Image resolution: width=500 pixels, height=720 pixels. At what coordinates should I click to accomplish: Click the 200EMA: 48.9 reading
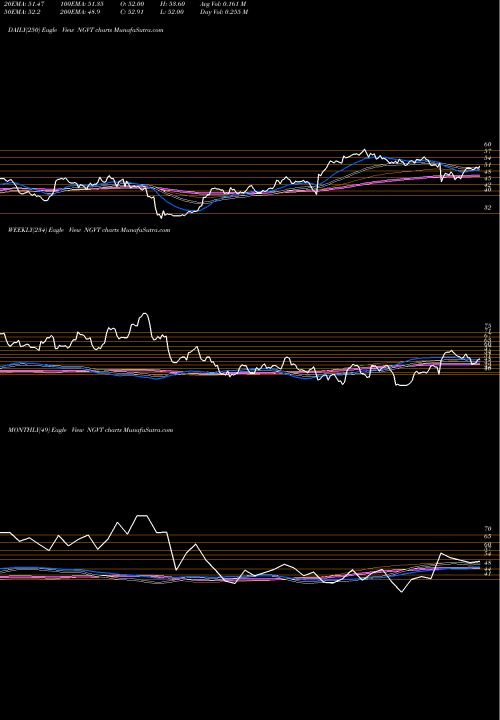[x=79, y=12]
